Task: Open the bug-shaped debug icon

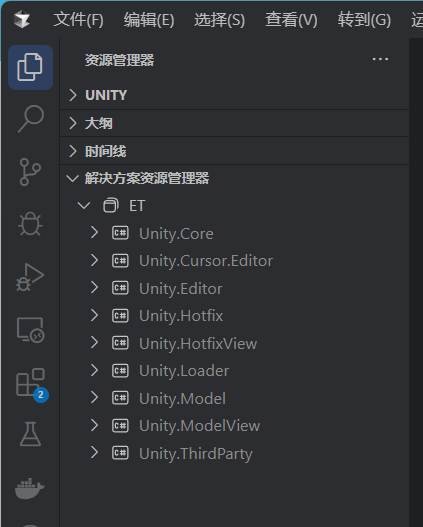Action: point(30,224)
